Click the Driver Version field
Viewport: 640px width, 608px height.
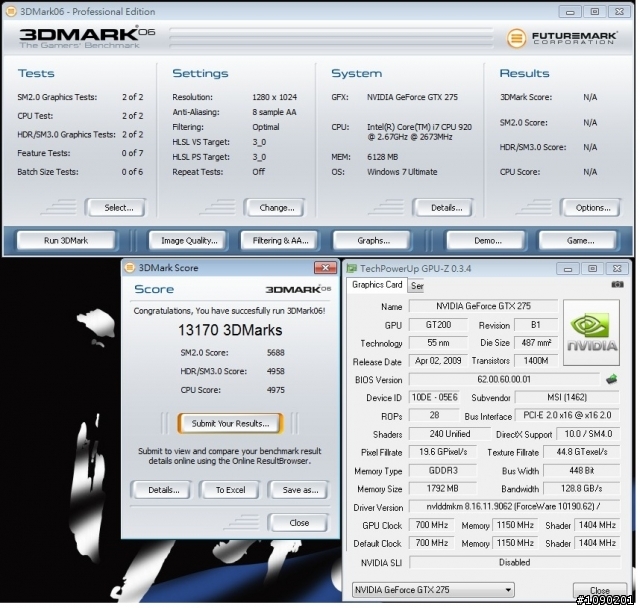point(513,506)
